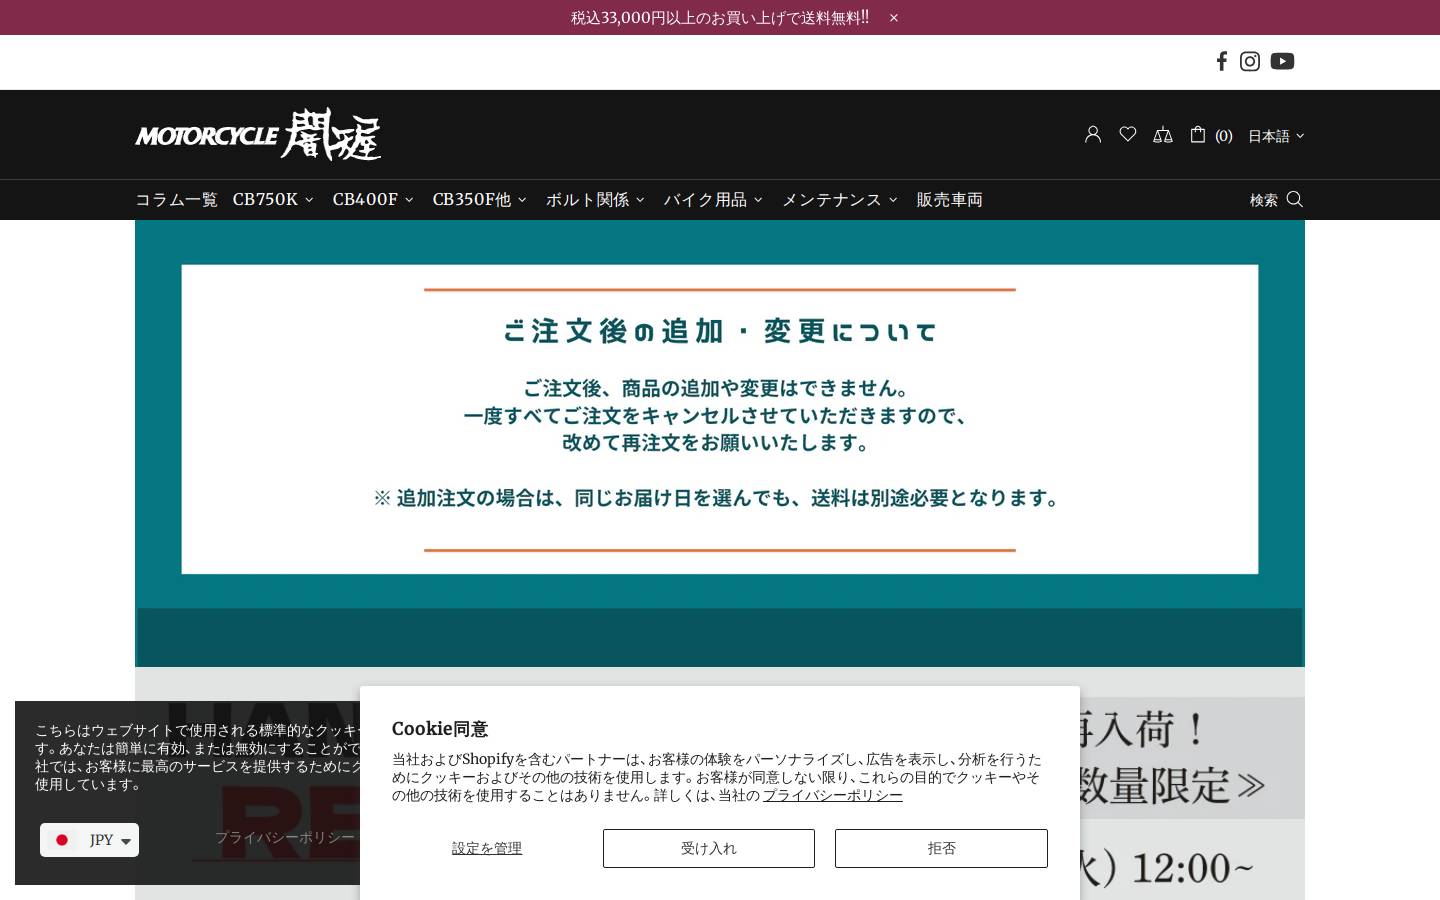1440x900 pixels.
Task: Expand the メンテナンス menu
Action: (840, 199)
